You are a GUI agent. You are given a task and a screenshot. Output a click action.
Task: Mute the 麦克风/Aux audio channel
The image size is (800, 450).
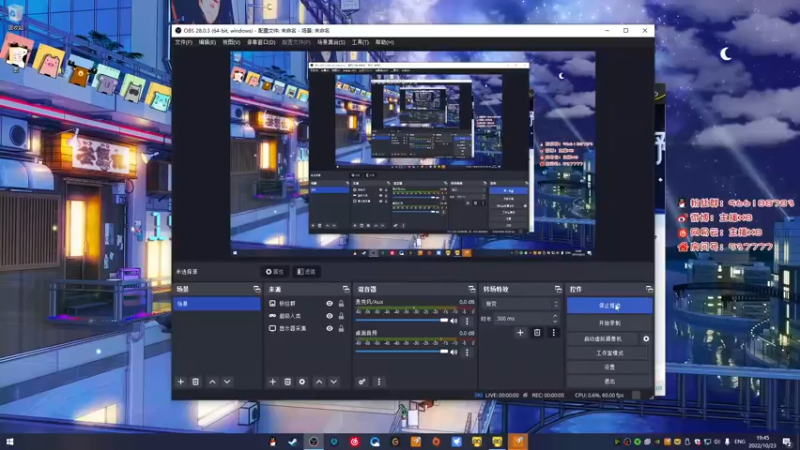[454, 321]
